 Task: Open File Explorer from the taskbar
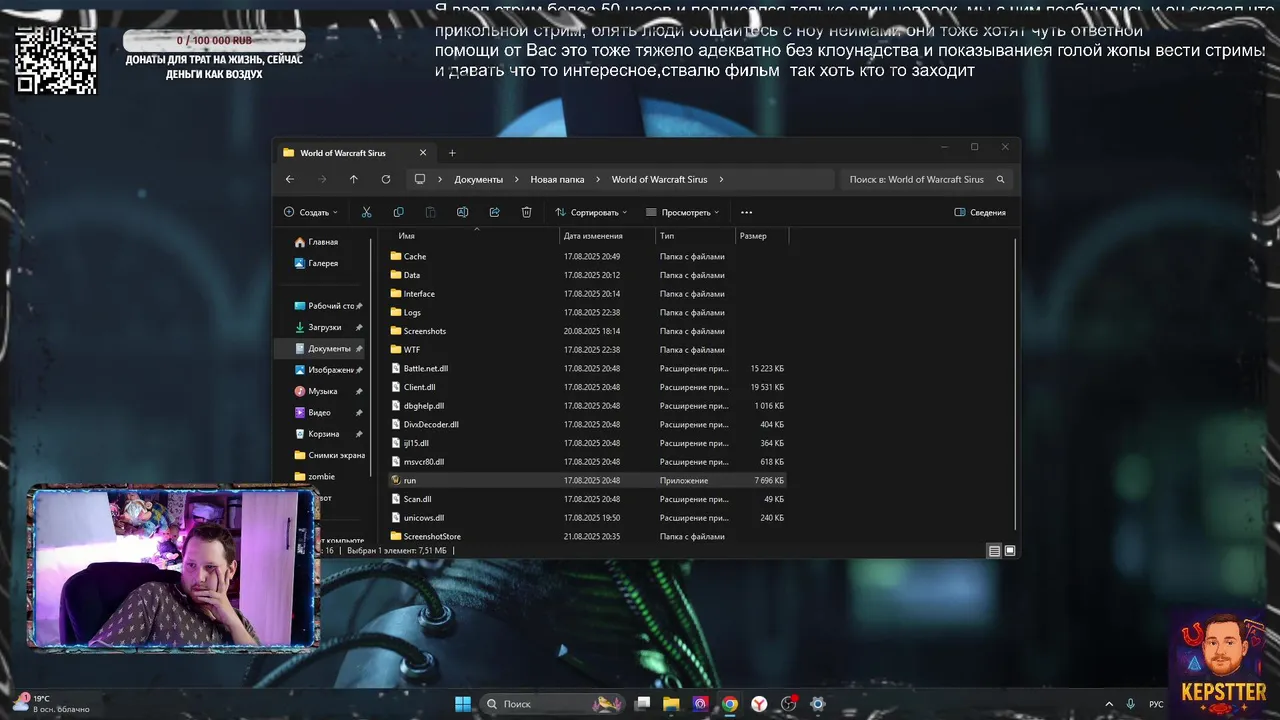[672, 704]
